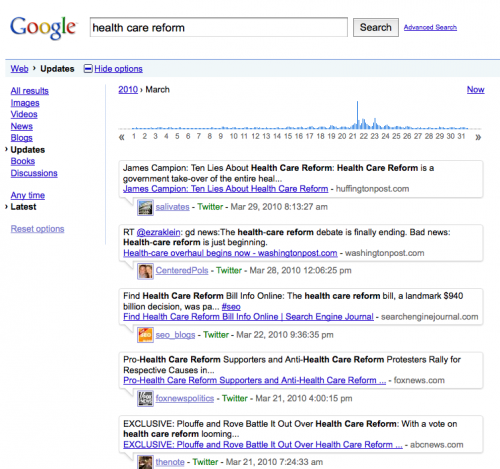Switch to Web results breadcrumb
The image size is (500, 469).
pos(19,69)
